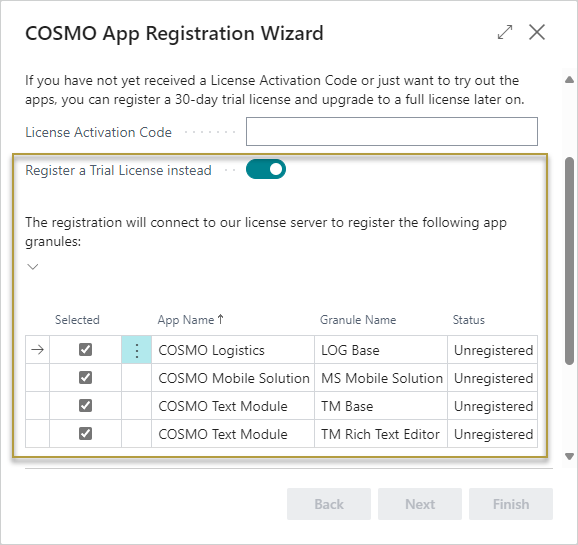
Task: Click the Finish button
Action: (511, 504)
